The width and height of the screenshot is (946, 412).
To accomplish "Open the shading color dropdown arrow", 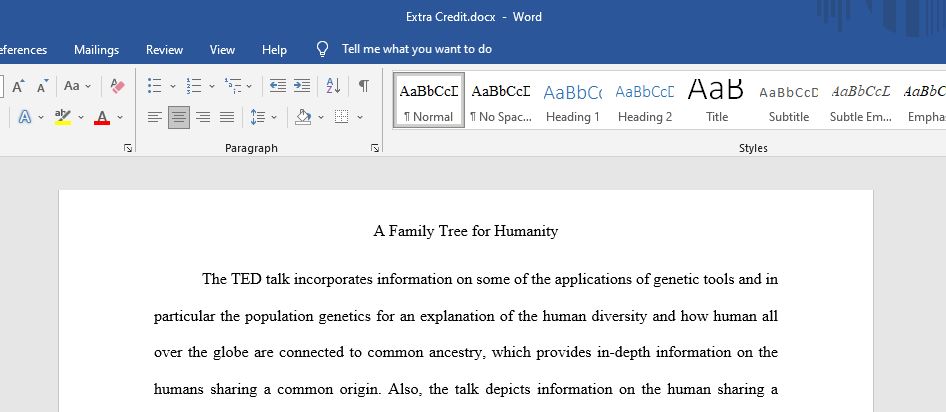I will coord(321,117).
